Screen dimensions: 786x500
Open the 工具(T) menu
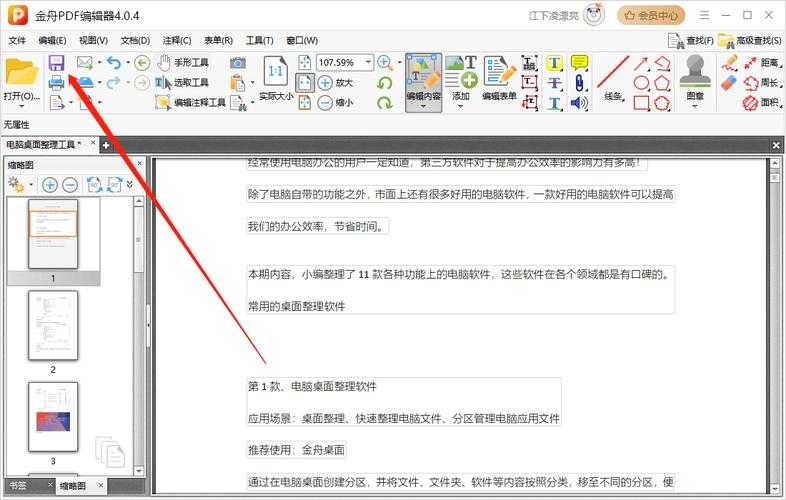coord(259,40)
